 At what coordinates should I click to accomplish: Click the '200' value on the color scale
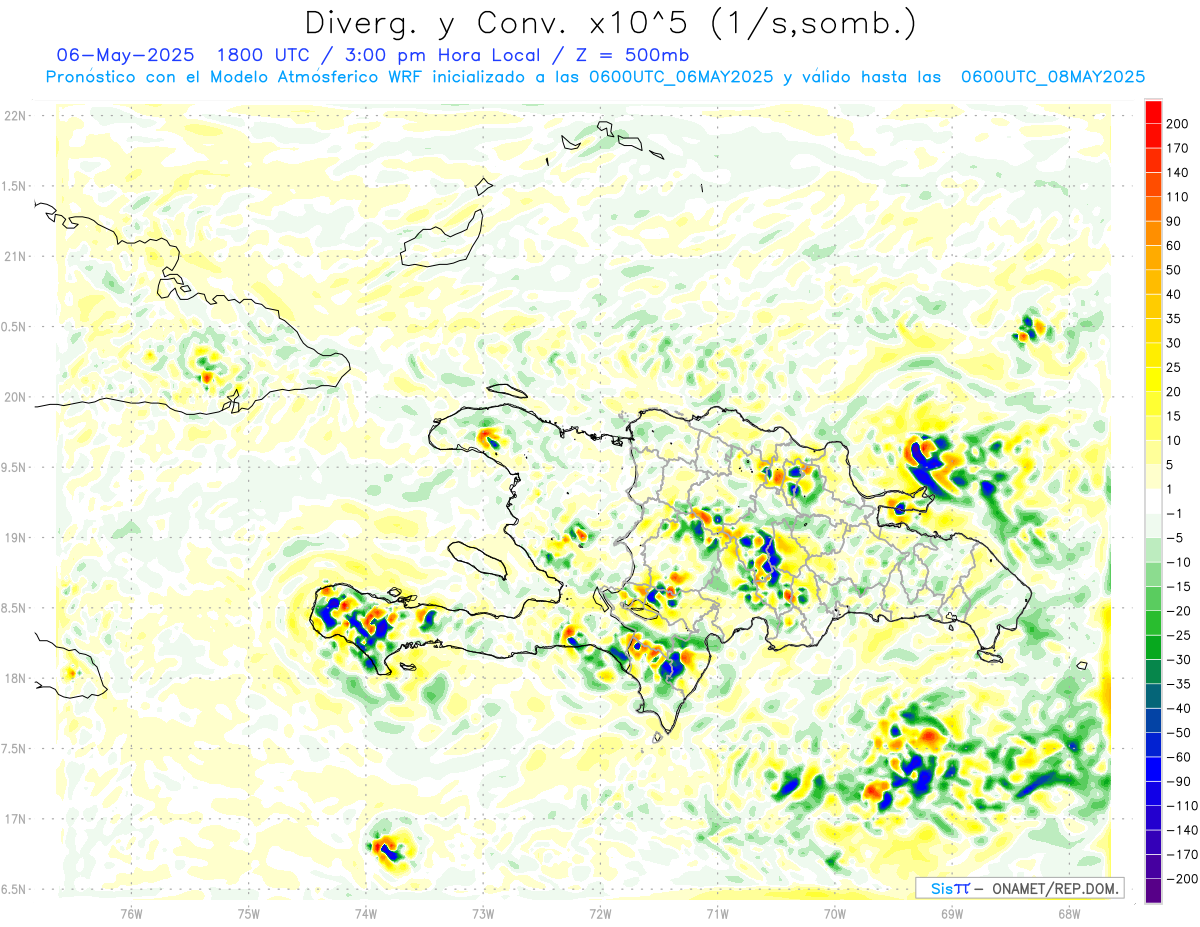click(1178, 124)
